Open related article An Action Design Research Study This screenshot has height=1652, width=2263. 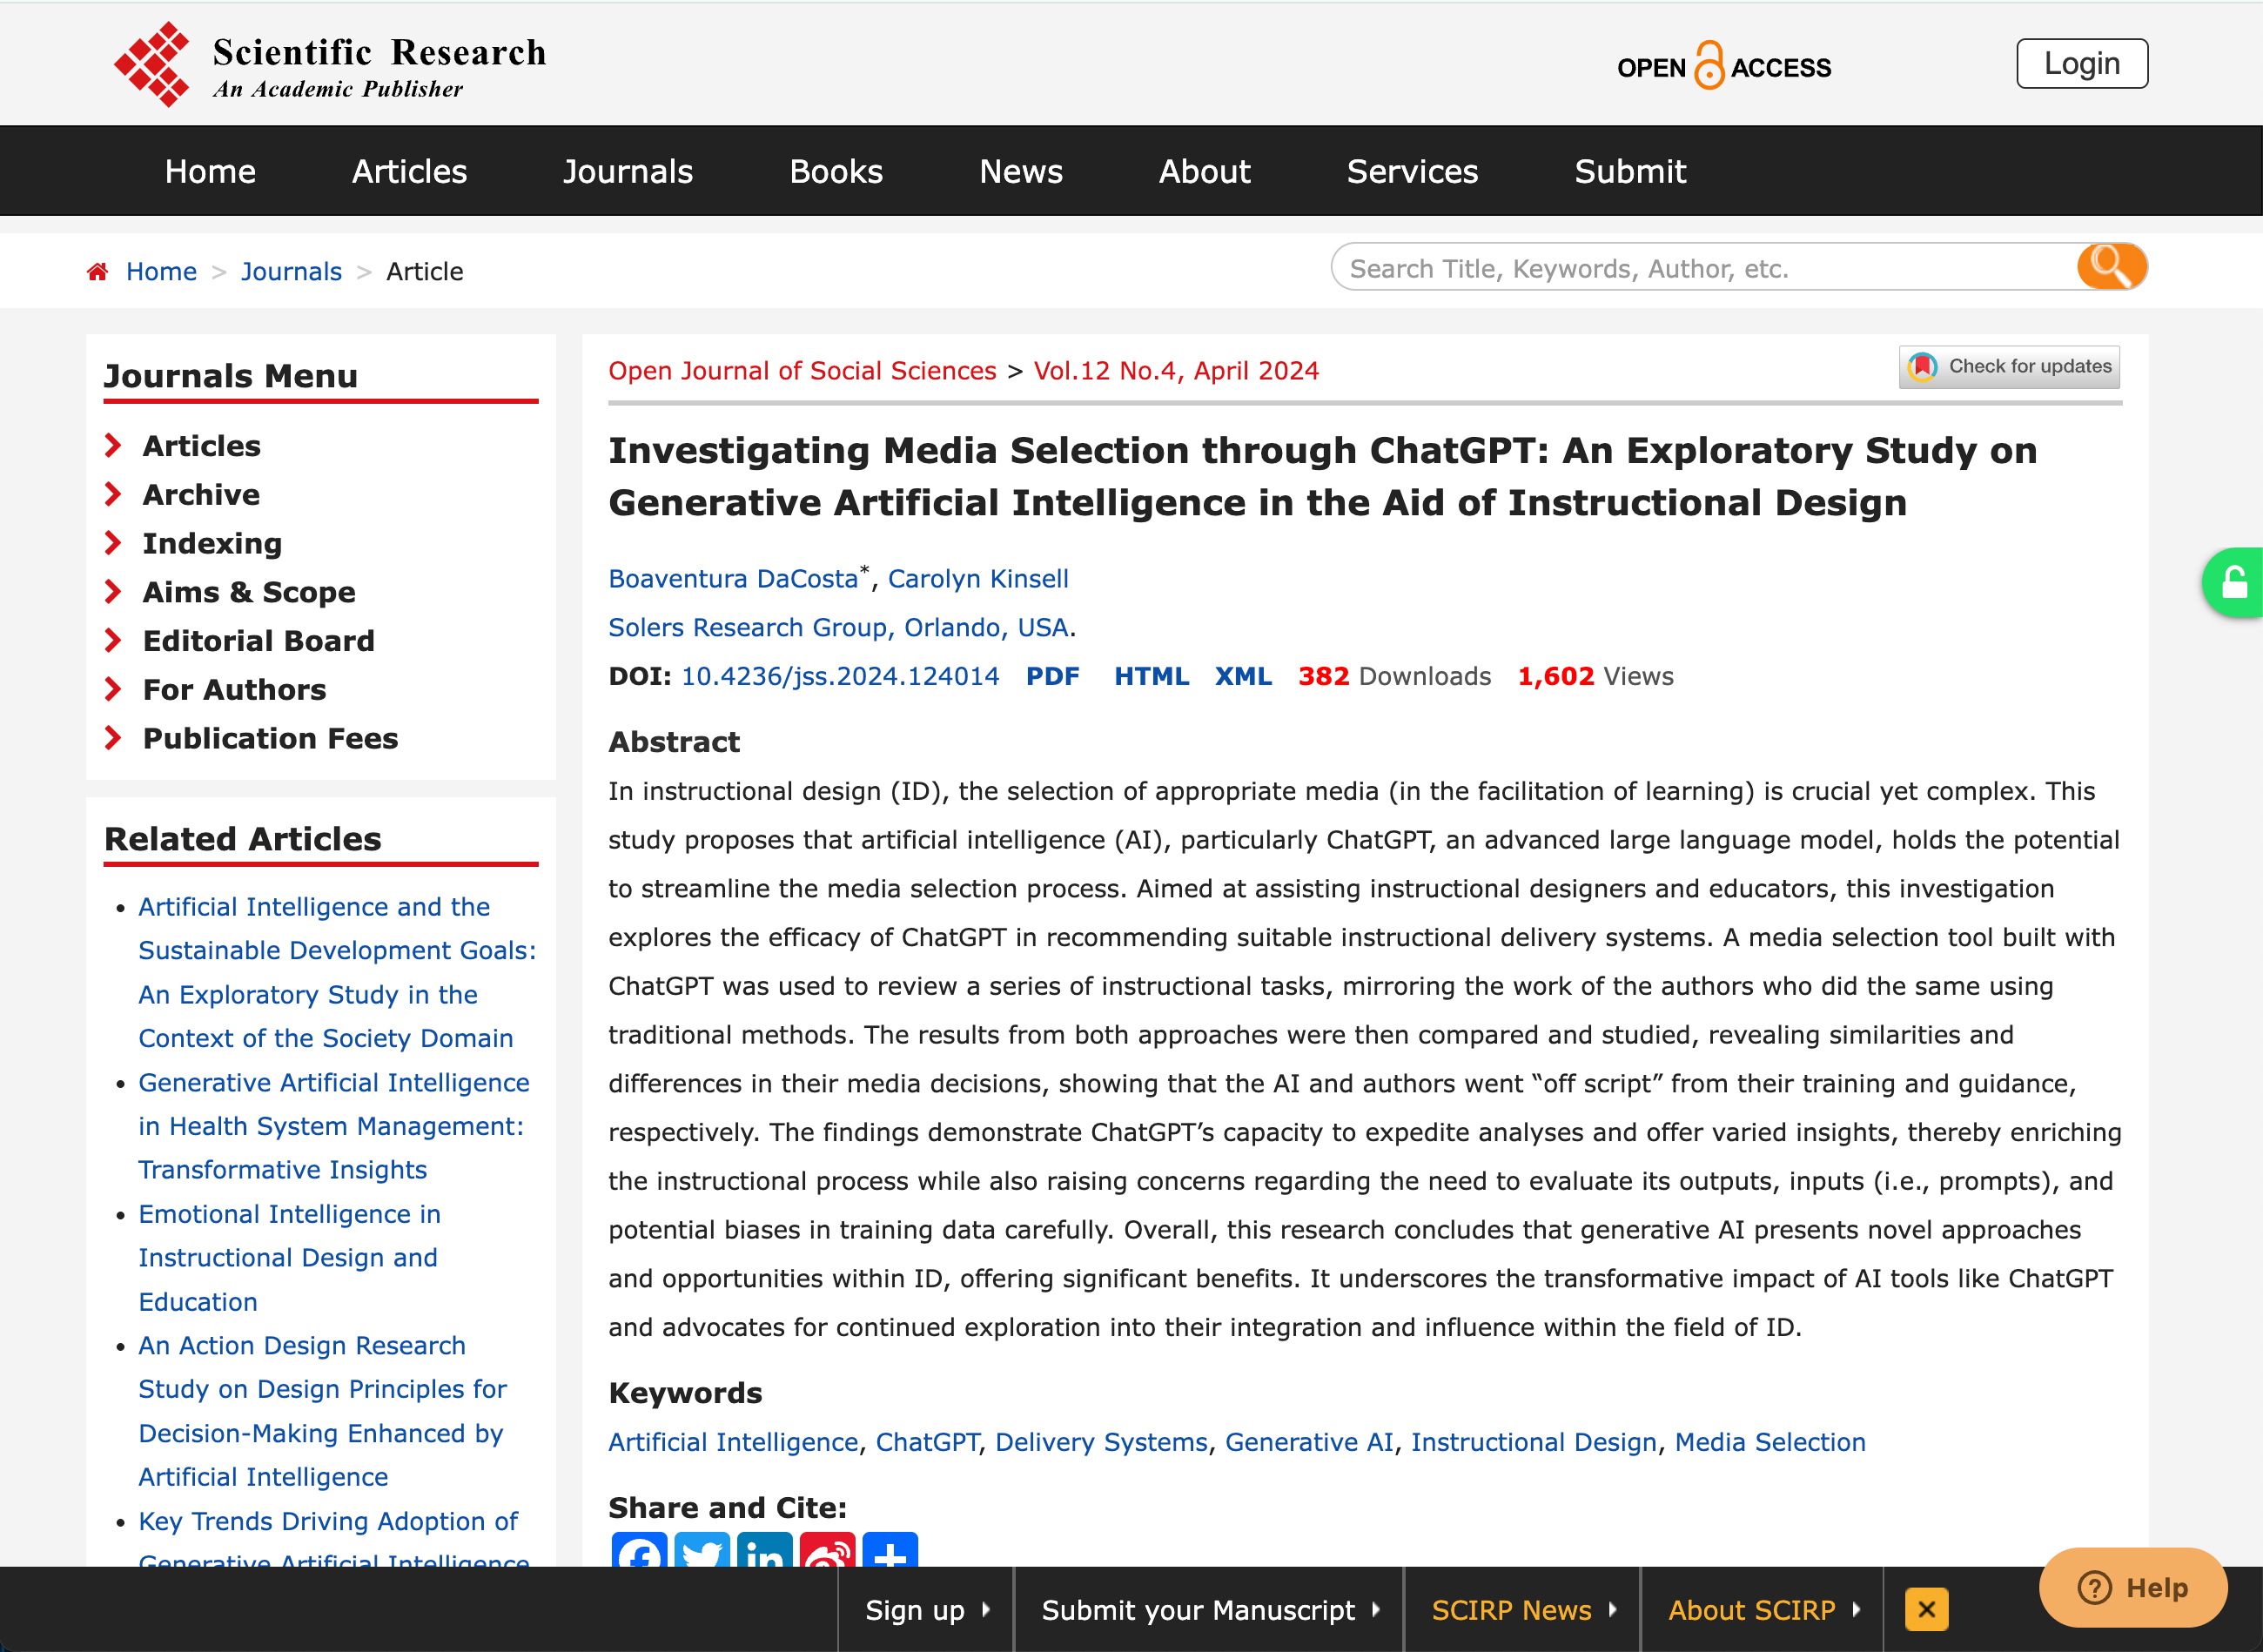click(x=322, y=1411)
